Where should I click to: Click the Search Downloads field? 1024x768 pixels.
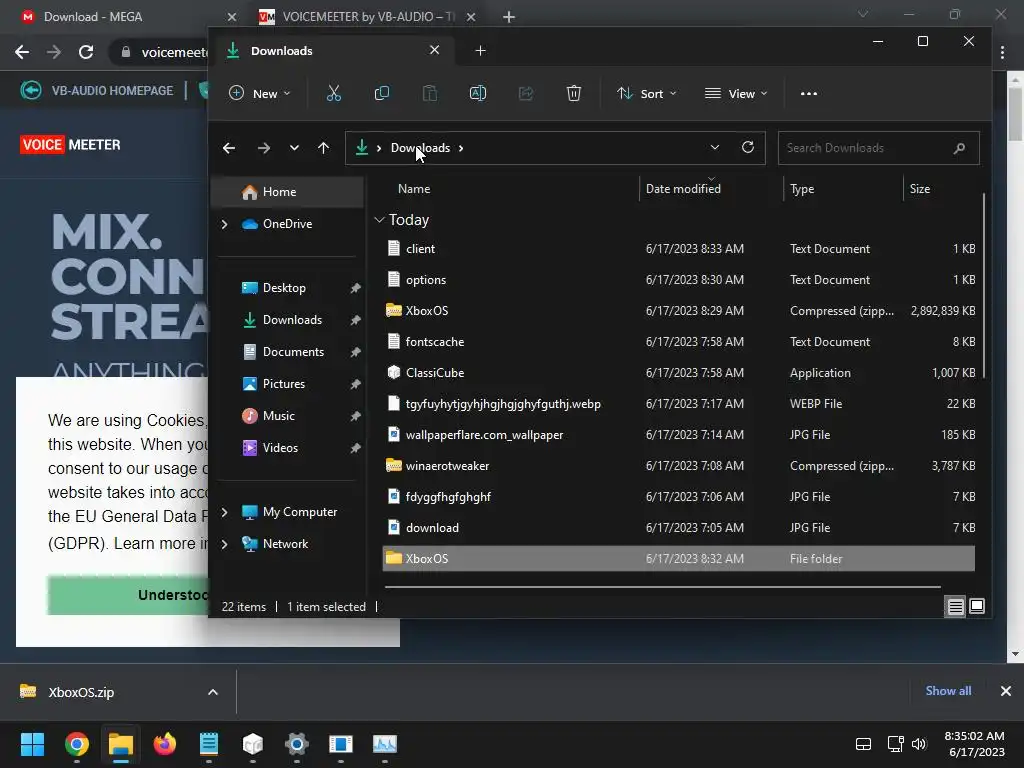pos(878,148)
